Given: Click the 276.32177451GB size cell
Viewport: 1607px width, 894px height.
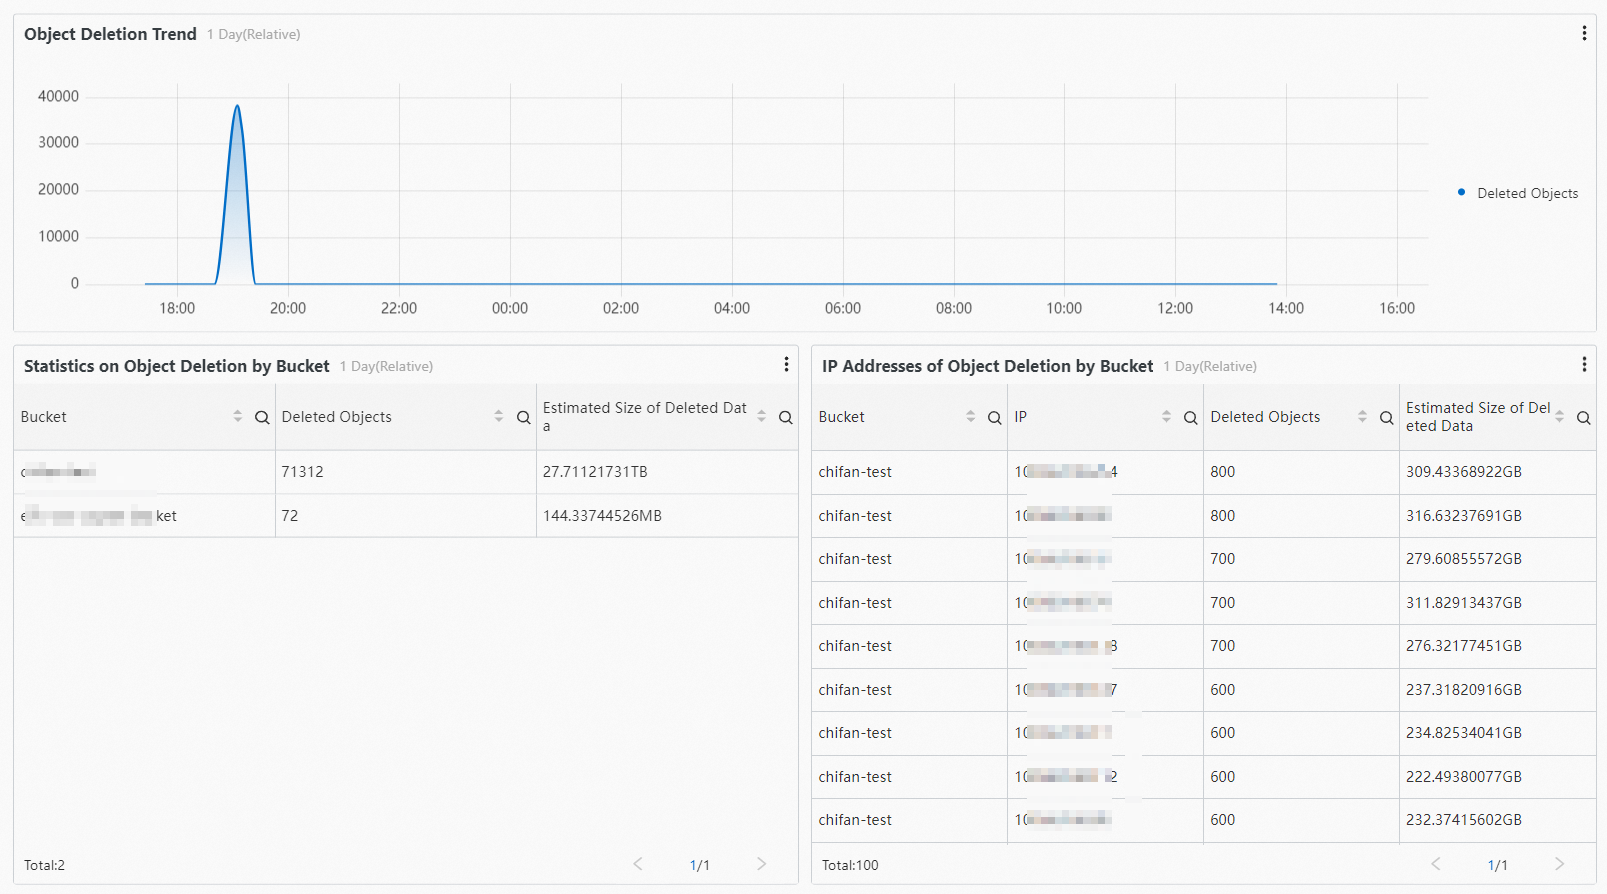Looking at the screenshot, I should tap(1497, 646).
